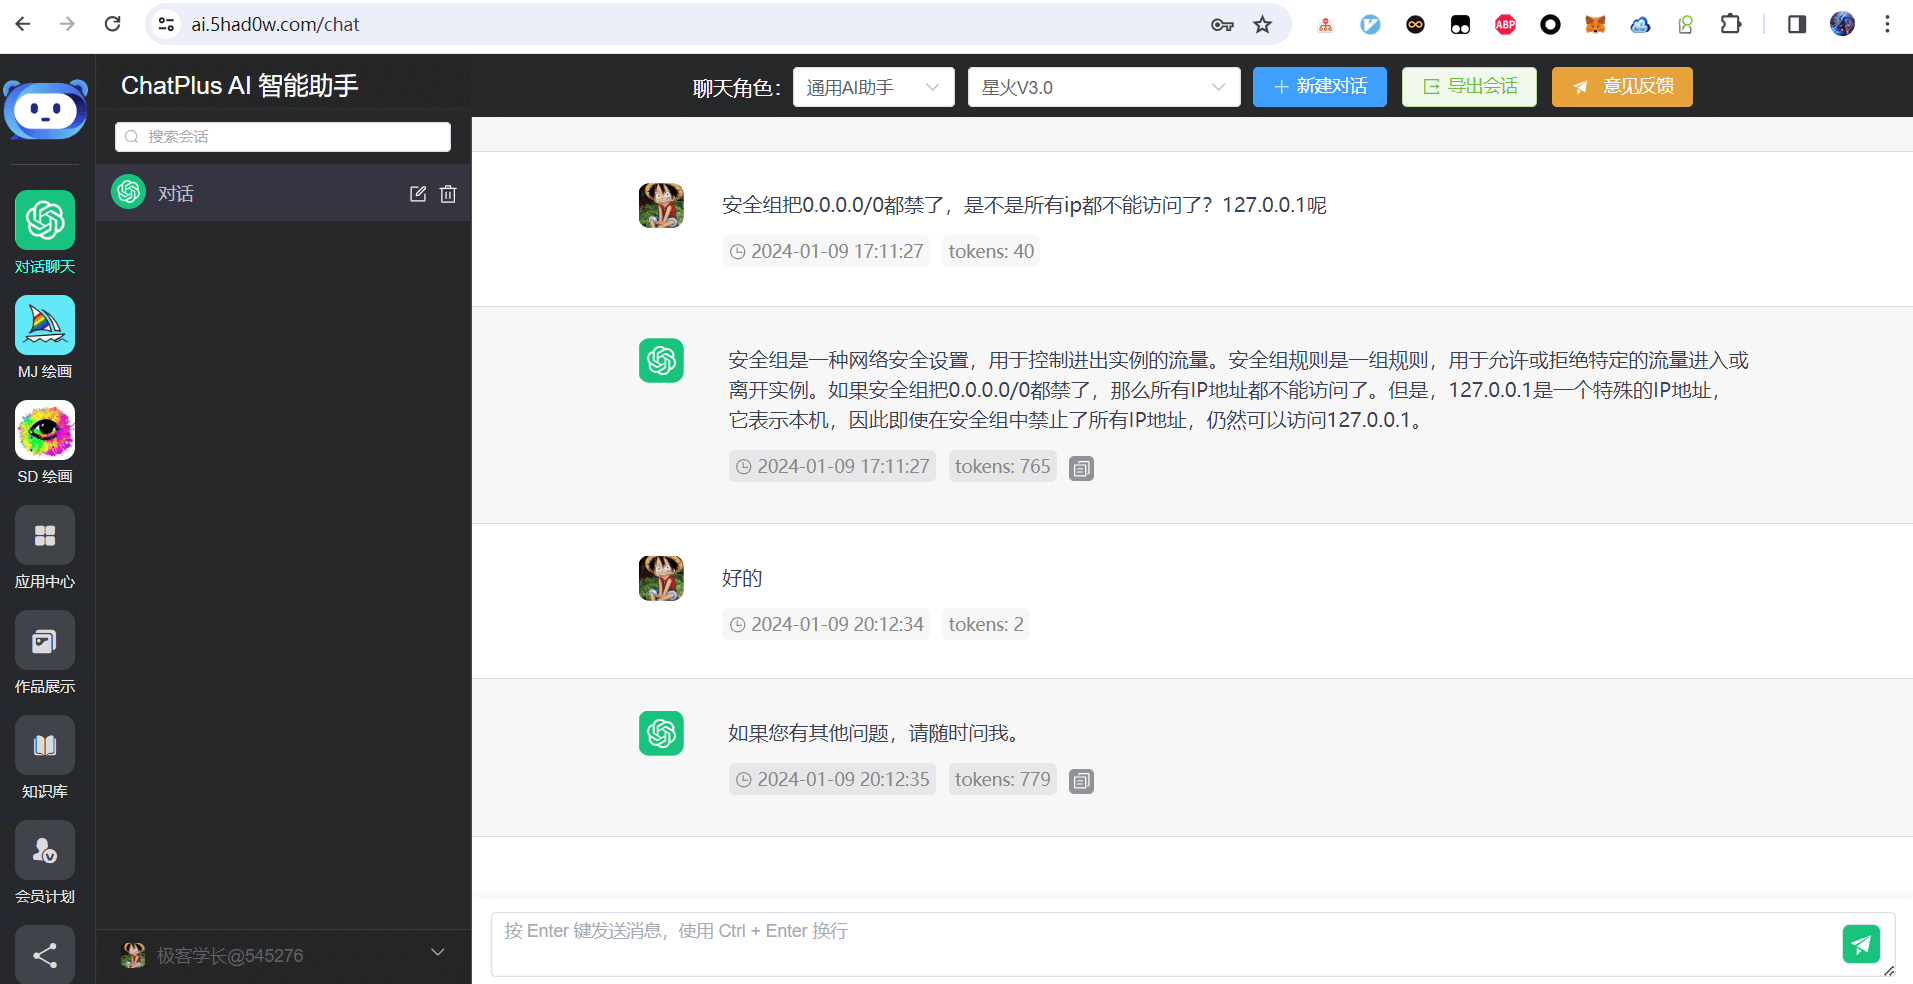Click the tokens: 779 label
Screen dimensions: 1913x984
point(1003,779)
